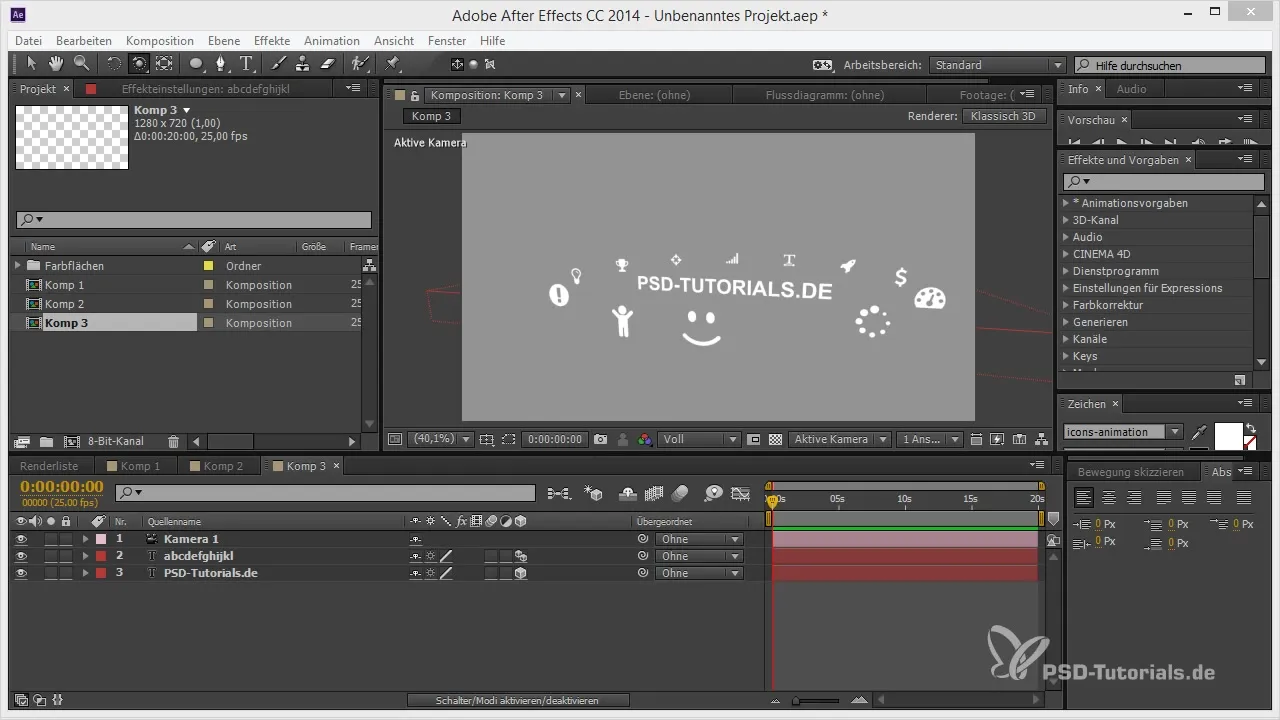Choose the Eraser tool
Viewport: 1280px width, 720px height.
coord(327,64)
